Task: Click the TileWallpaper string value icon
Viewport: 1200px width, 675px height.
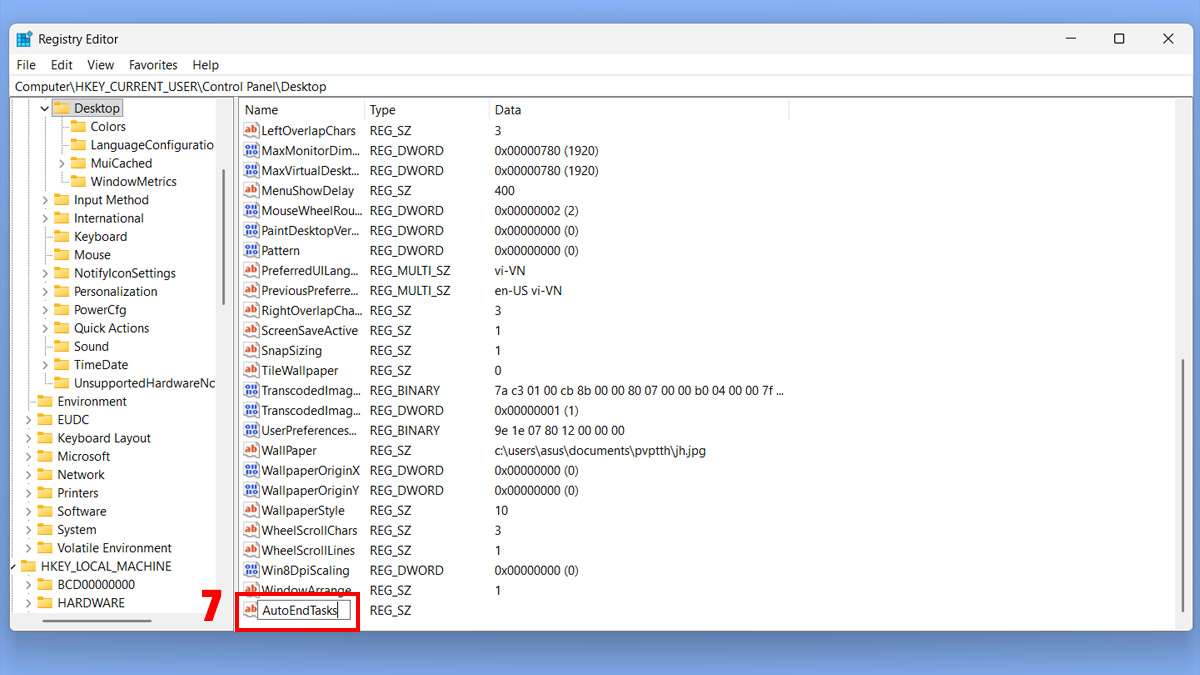Action: tap(251, 371)
